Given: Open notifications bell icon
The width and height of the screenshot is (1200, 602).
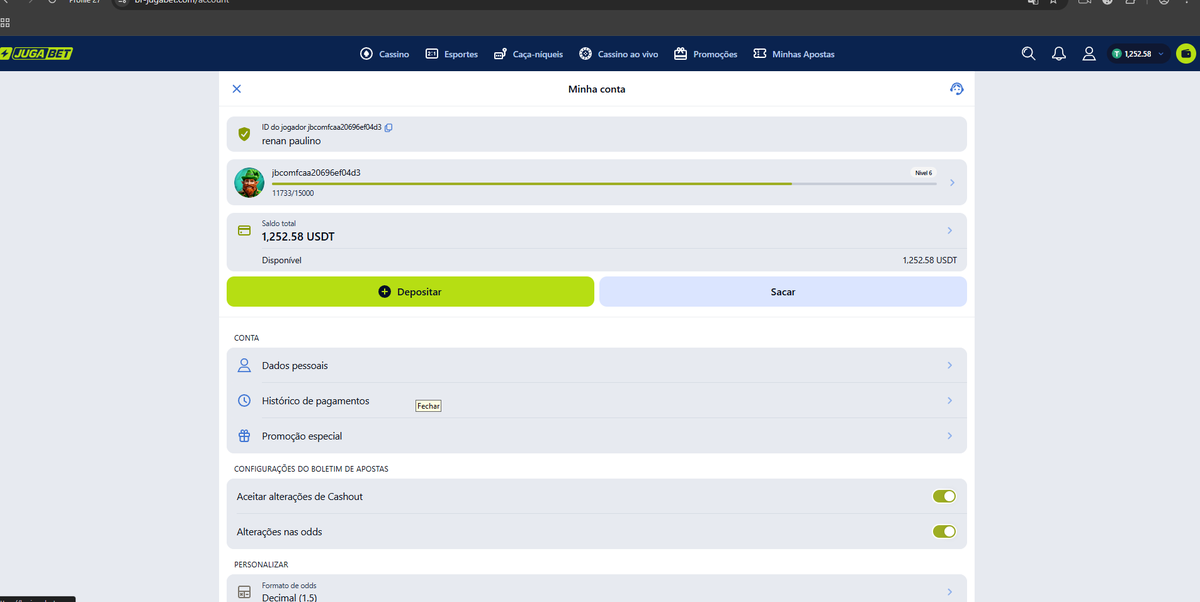Looking at the screenshot, I should point(1059,54).
